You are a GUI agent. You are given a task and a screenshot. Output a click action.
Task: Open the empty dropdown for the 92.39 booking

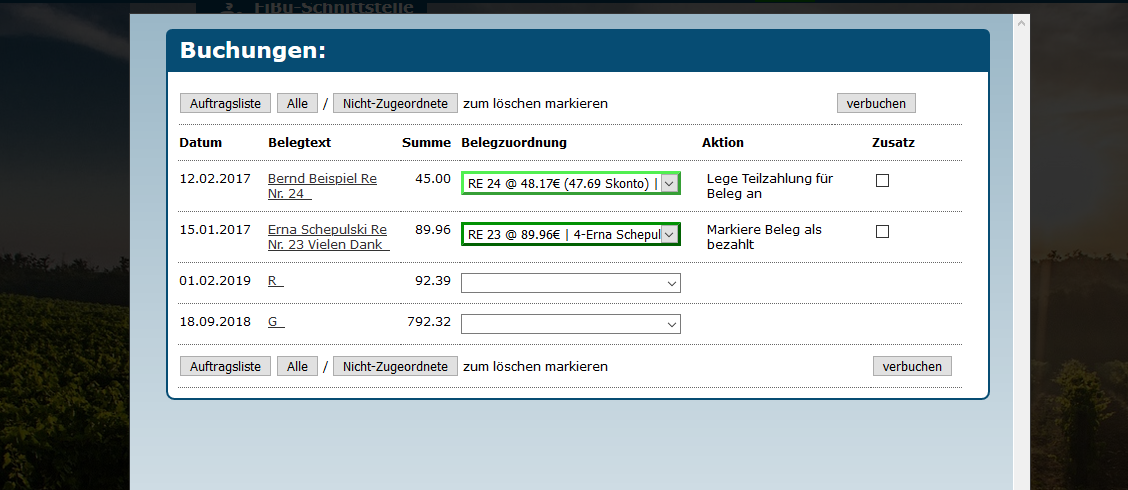coord(570,283)
